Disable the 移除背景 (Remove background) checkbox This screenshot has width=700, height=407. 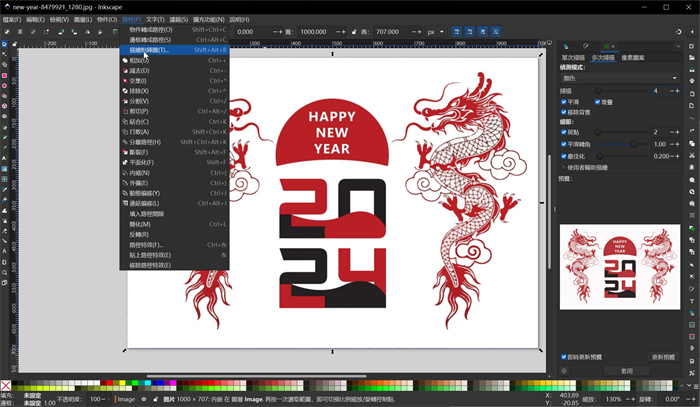point(564,111)
